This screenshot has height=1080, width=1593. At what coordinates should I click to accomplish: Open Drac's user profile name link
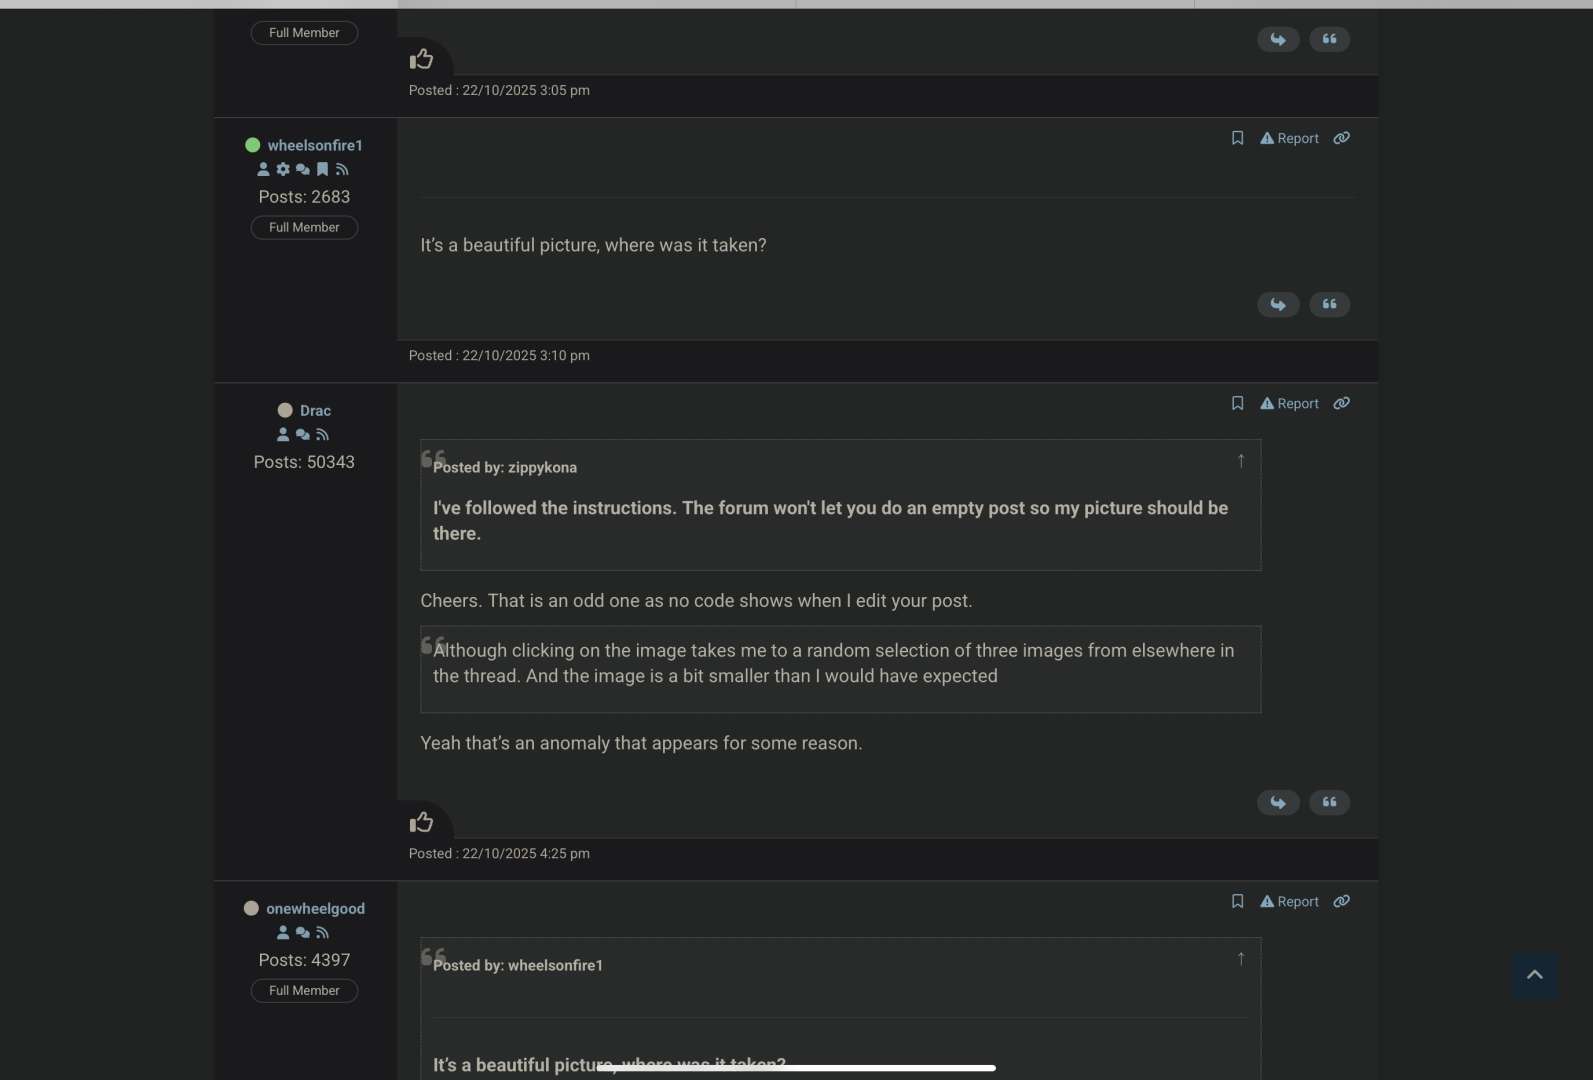point(315,410)
